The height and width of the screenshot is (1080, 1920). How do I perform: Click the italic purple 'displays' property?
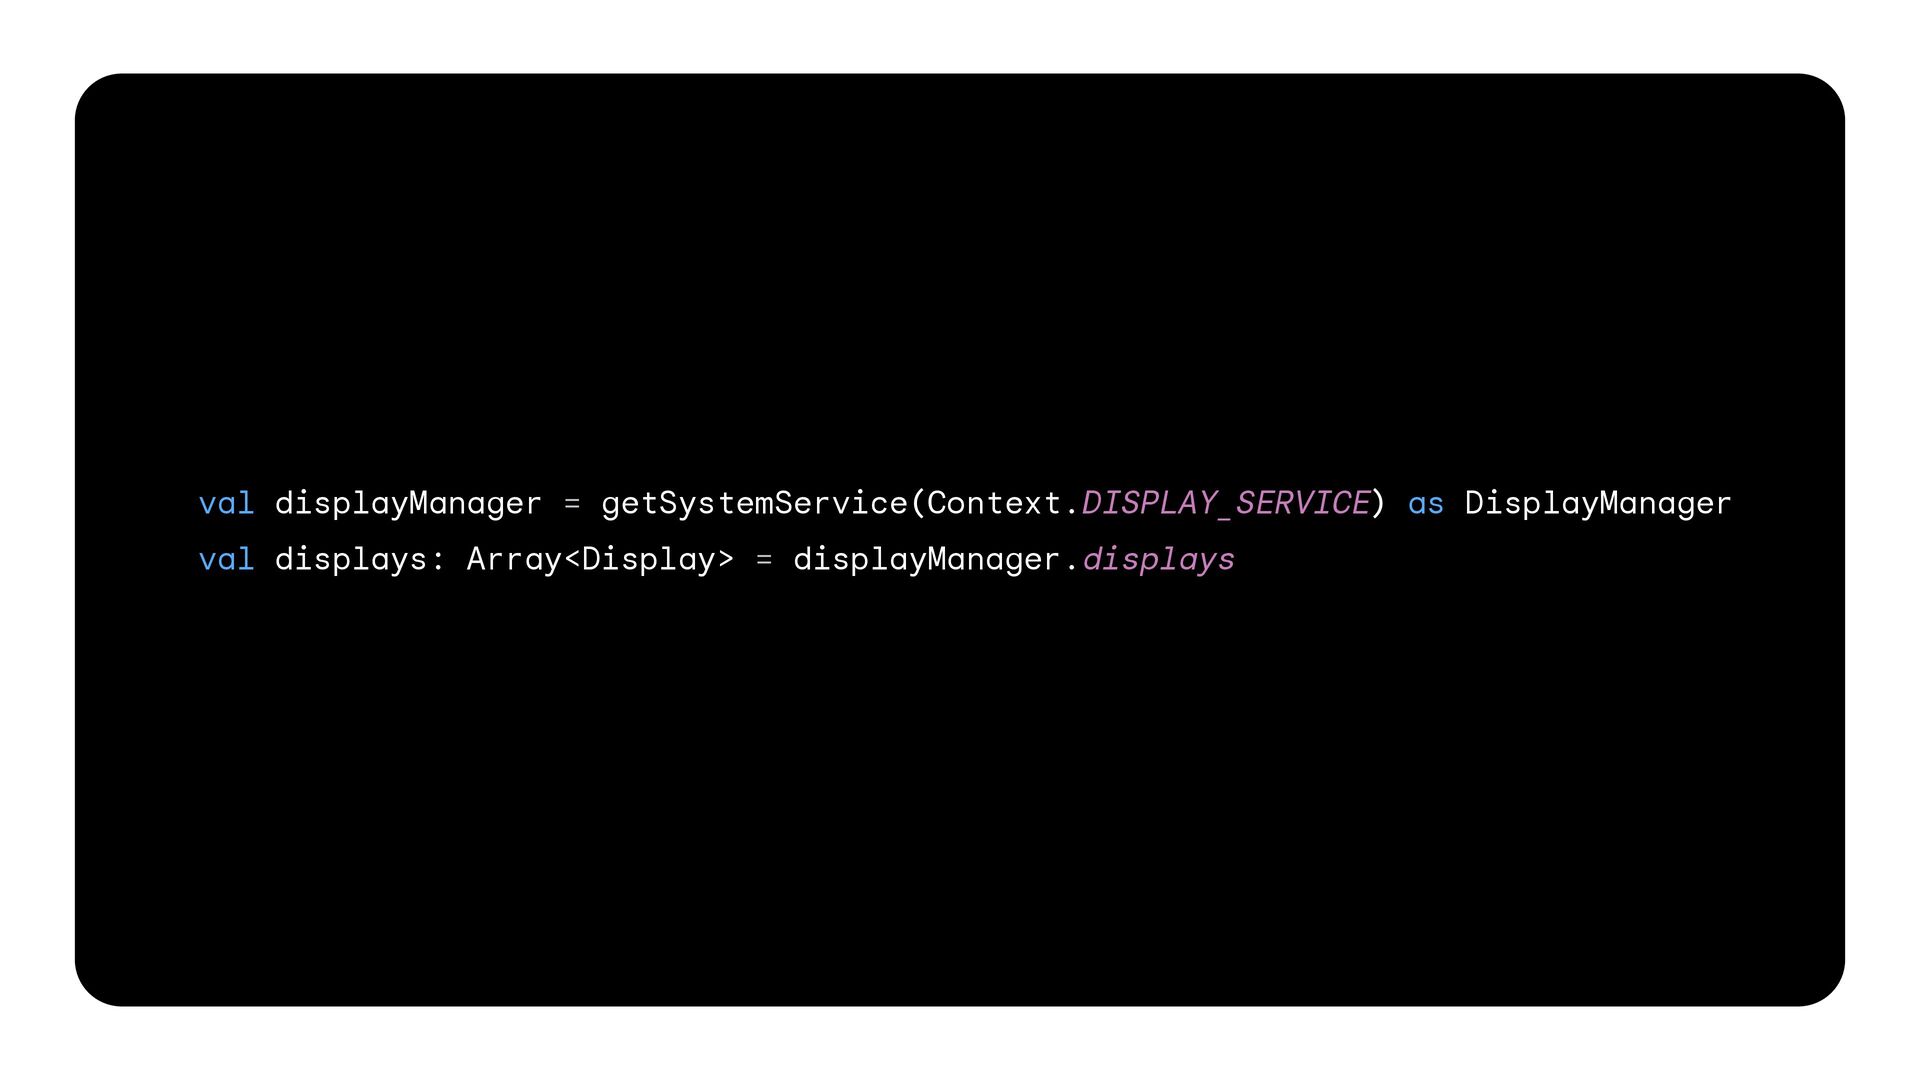coord(1158,560)
